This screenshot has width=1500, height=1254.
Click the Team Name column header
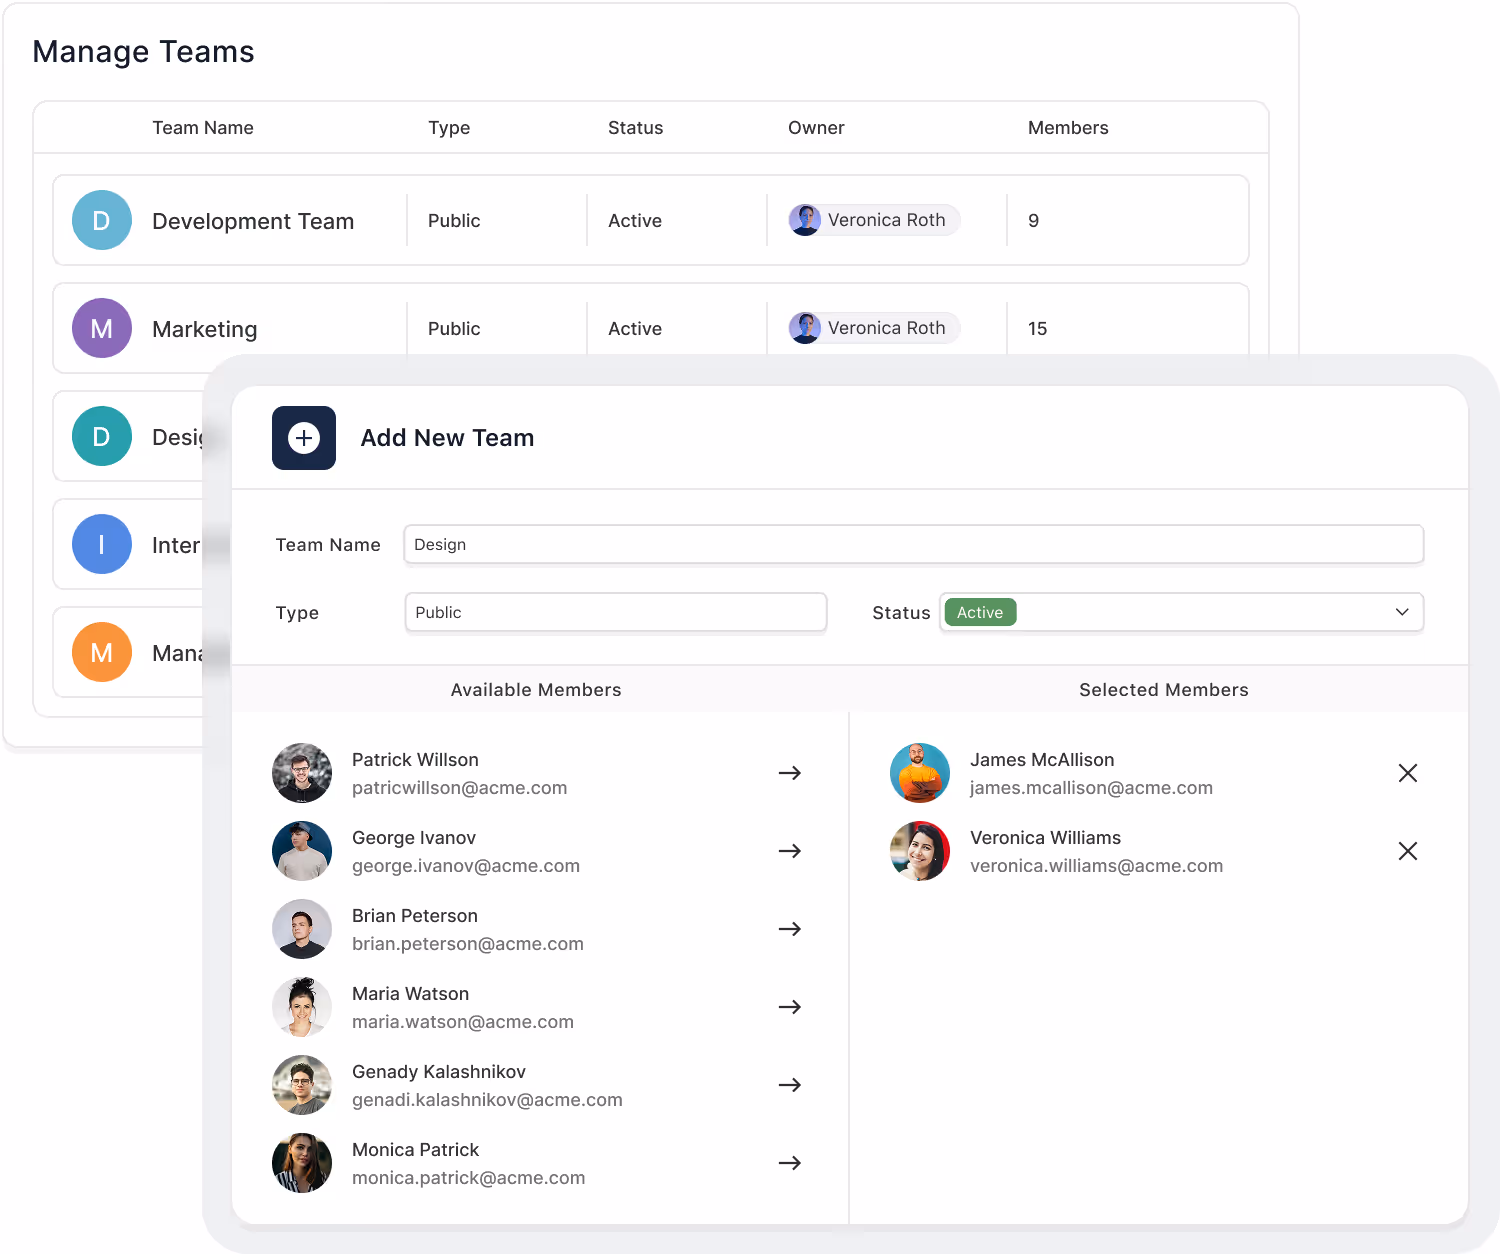(x=203, y=128)
